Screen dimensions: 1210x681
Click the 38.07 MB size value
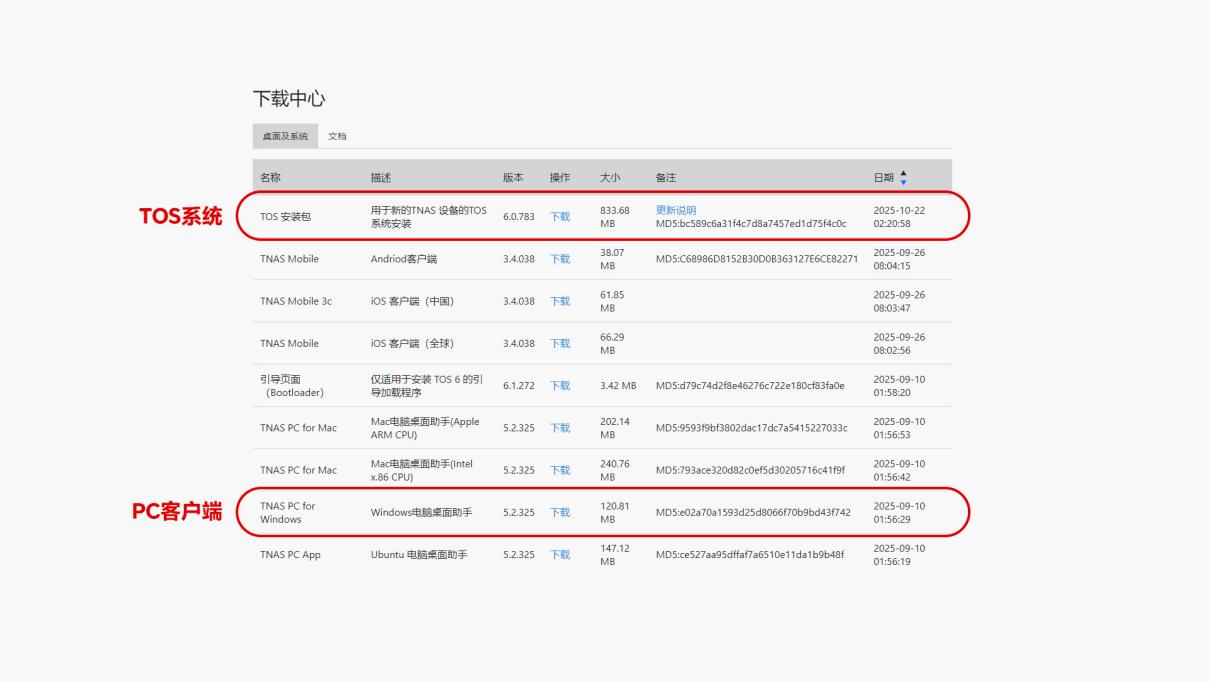point(612,259)
